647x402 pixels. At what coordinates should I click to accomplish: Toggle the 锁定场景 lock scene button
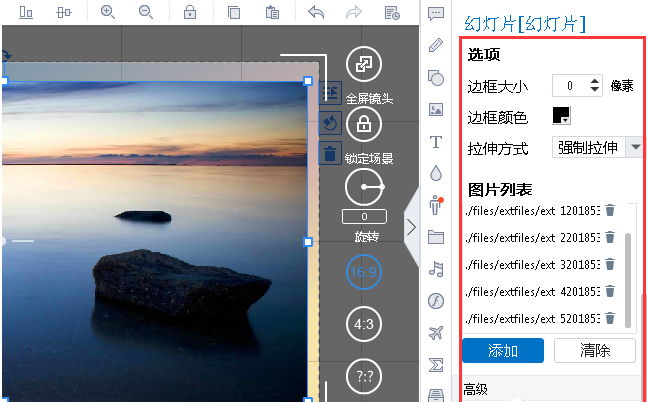point(364,124)
